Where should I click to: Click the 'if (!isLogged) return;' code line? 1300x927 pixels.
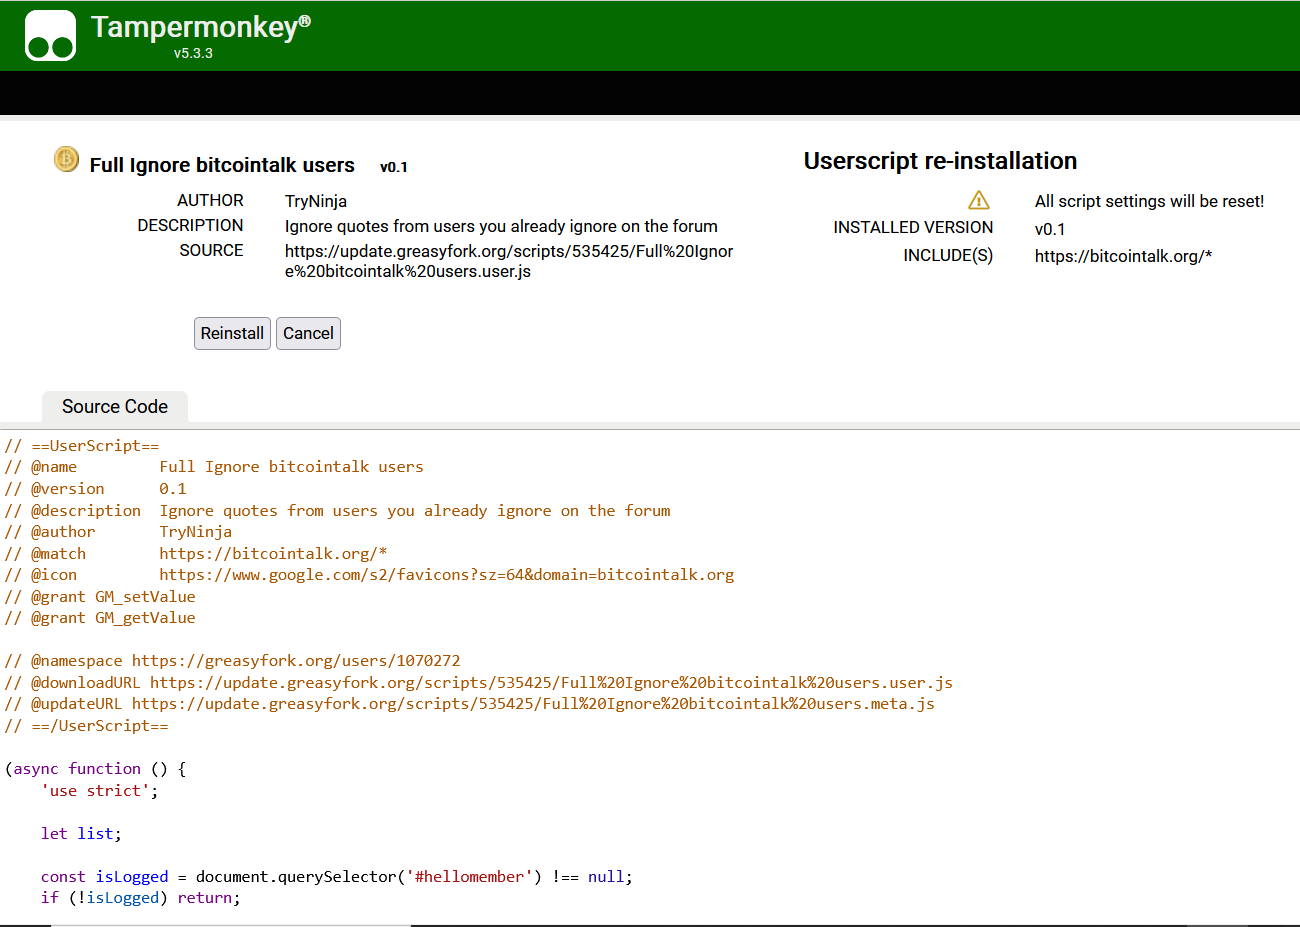coord(141,898)
